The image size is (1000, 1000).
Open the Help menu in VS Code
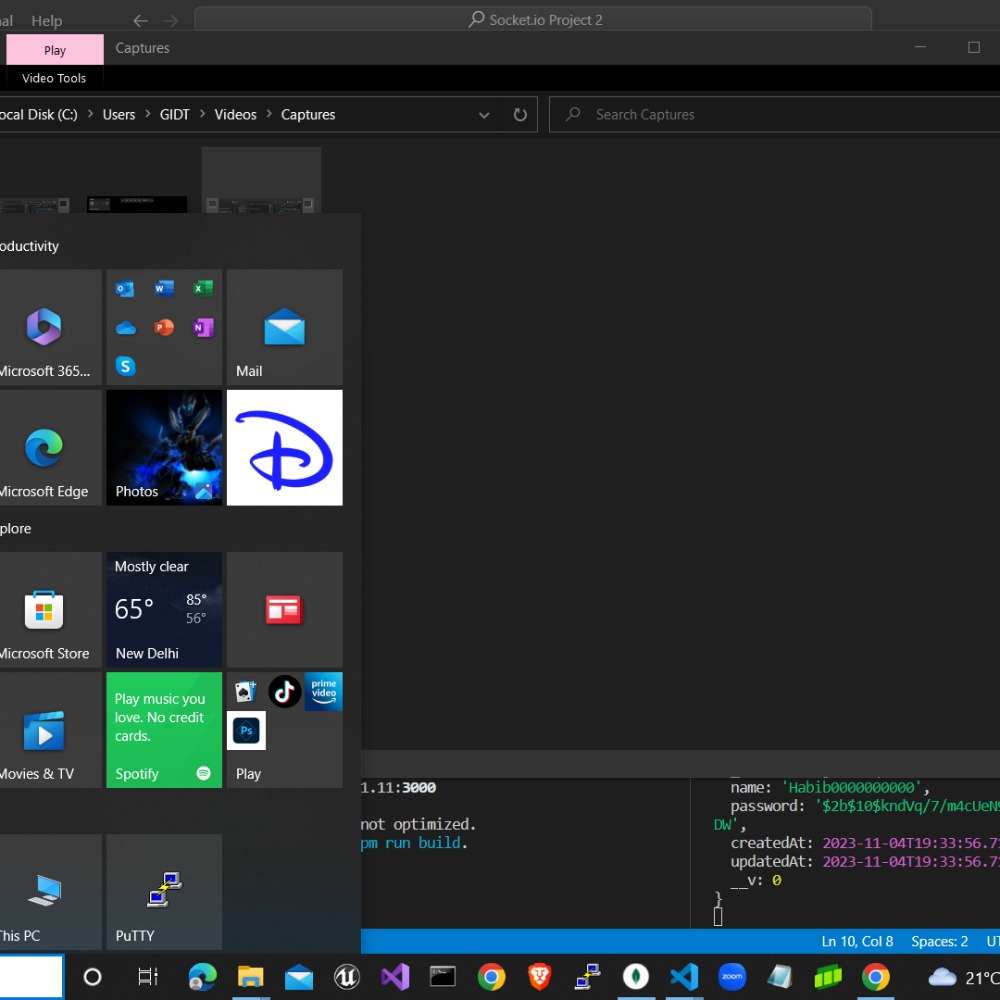click(x=47, y=21)
